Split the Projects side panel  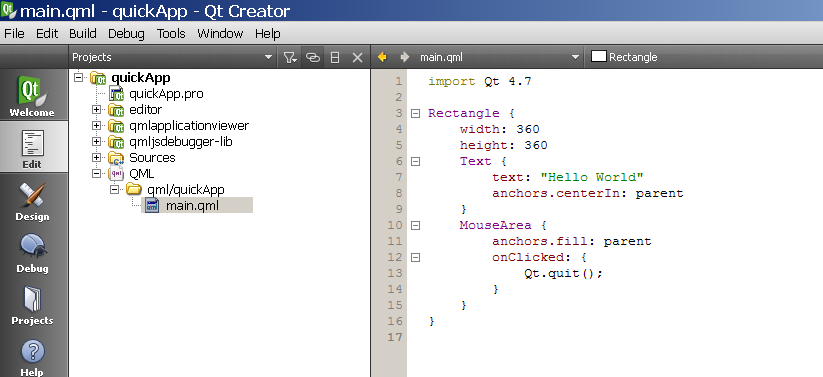pos(335,57)
